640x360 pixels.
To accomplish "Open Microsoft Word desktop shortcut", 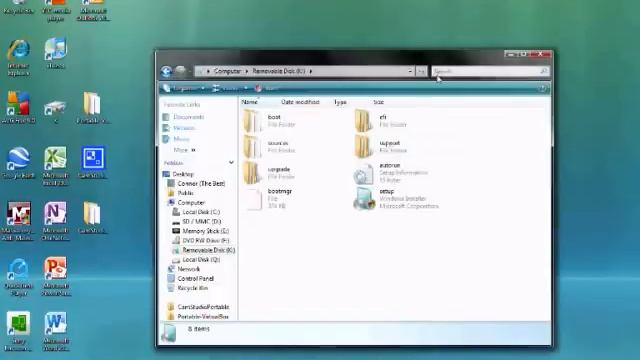I will (56, 331).
